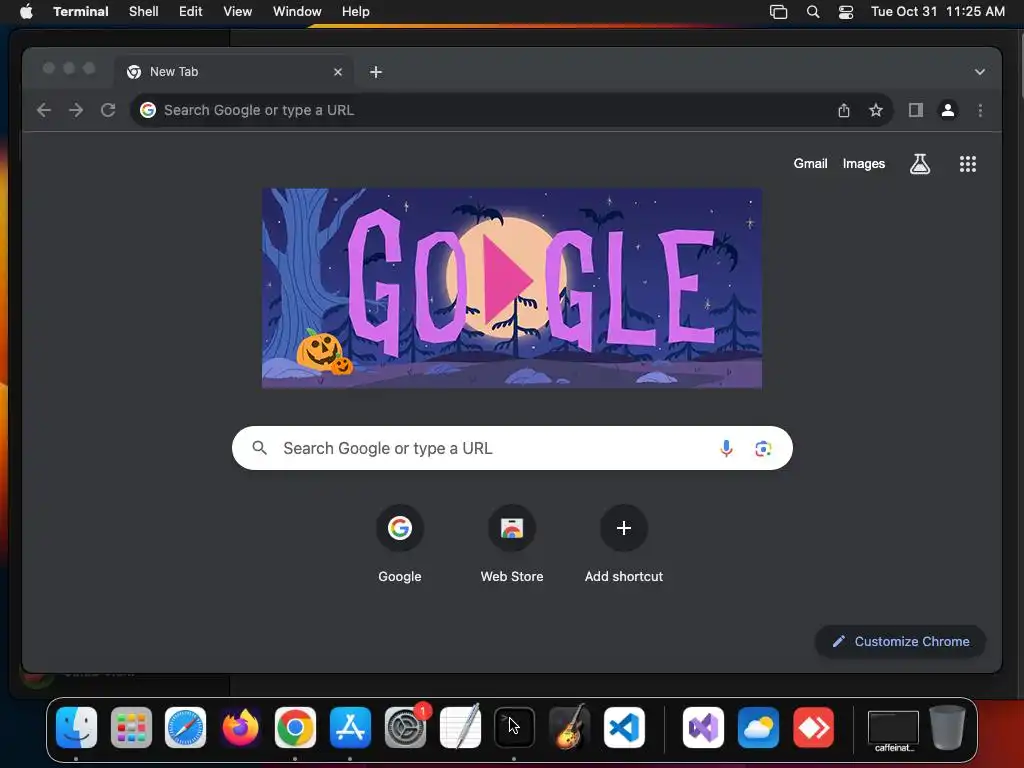Launch Firefox from the Dock
This screenshot has height=768, width=1024.
(x=240, y=728)
